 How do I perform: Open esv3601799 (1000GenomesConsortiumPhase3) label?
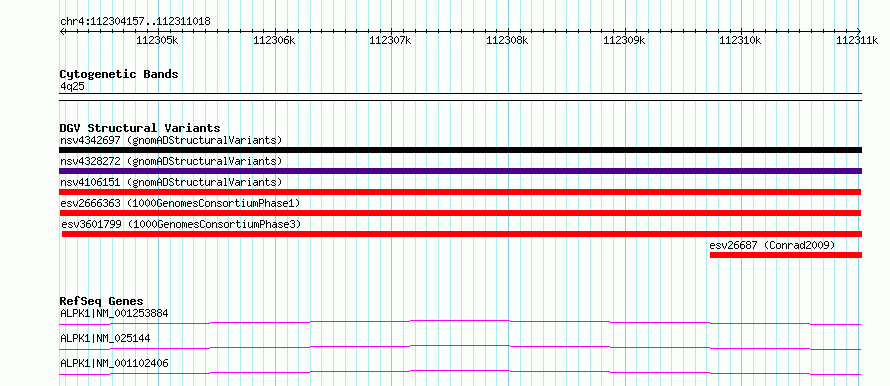click(x=182, y=224)
